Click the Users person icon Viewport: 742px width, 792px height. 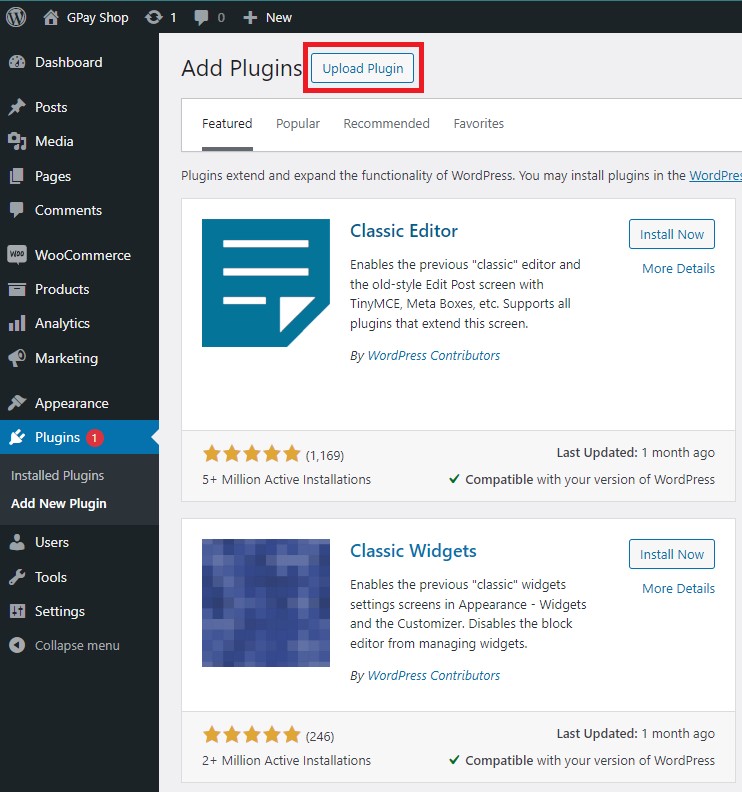[17, 542]
